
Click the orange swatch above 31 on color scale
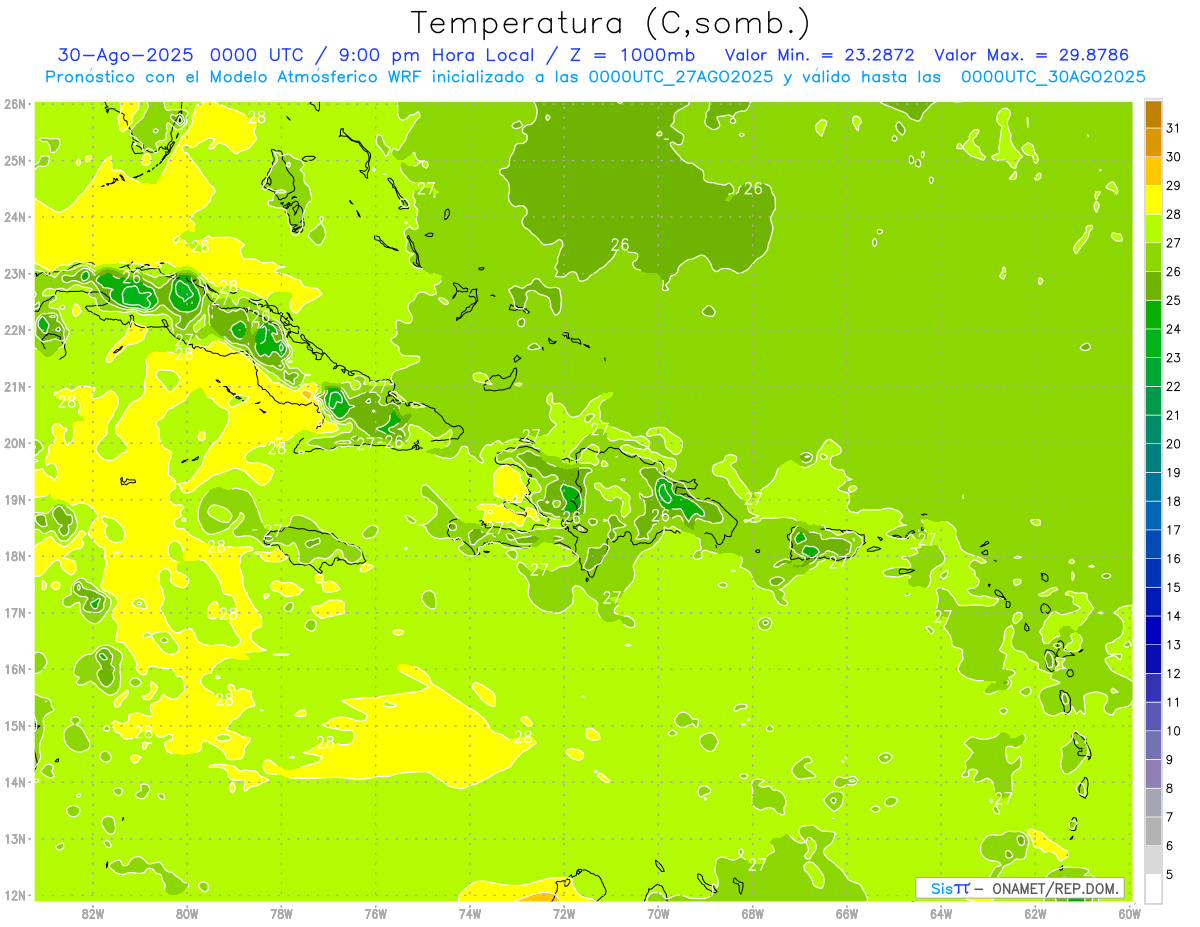click(x=1153, y=114)
